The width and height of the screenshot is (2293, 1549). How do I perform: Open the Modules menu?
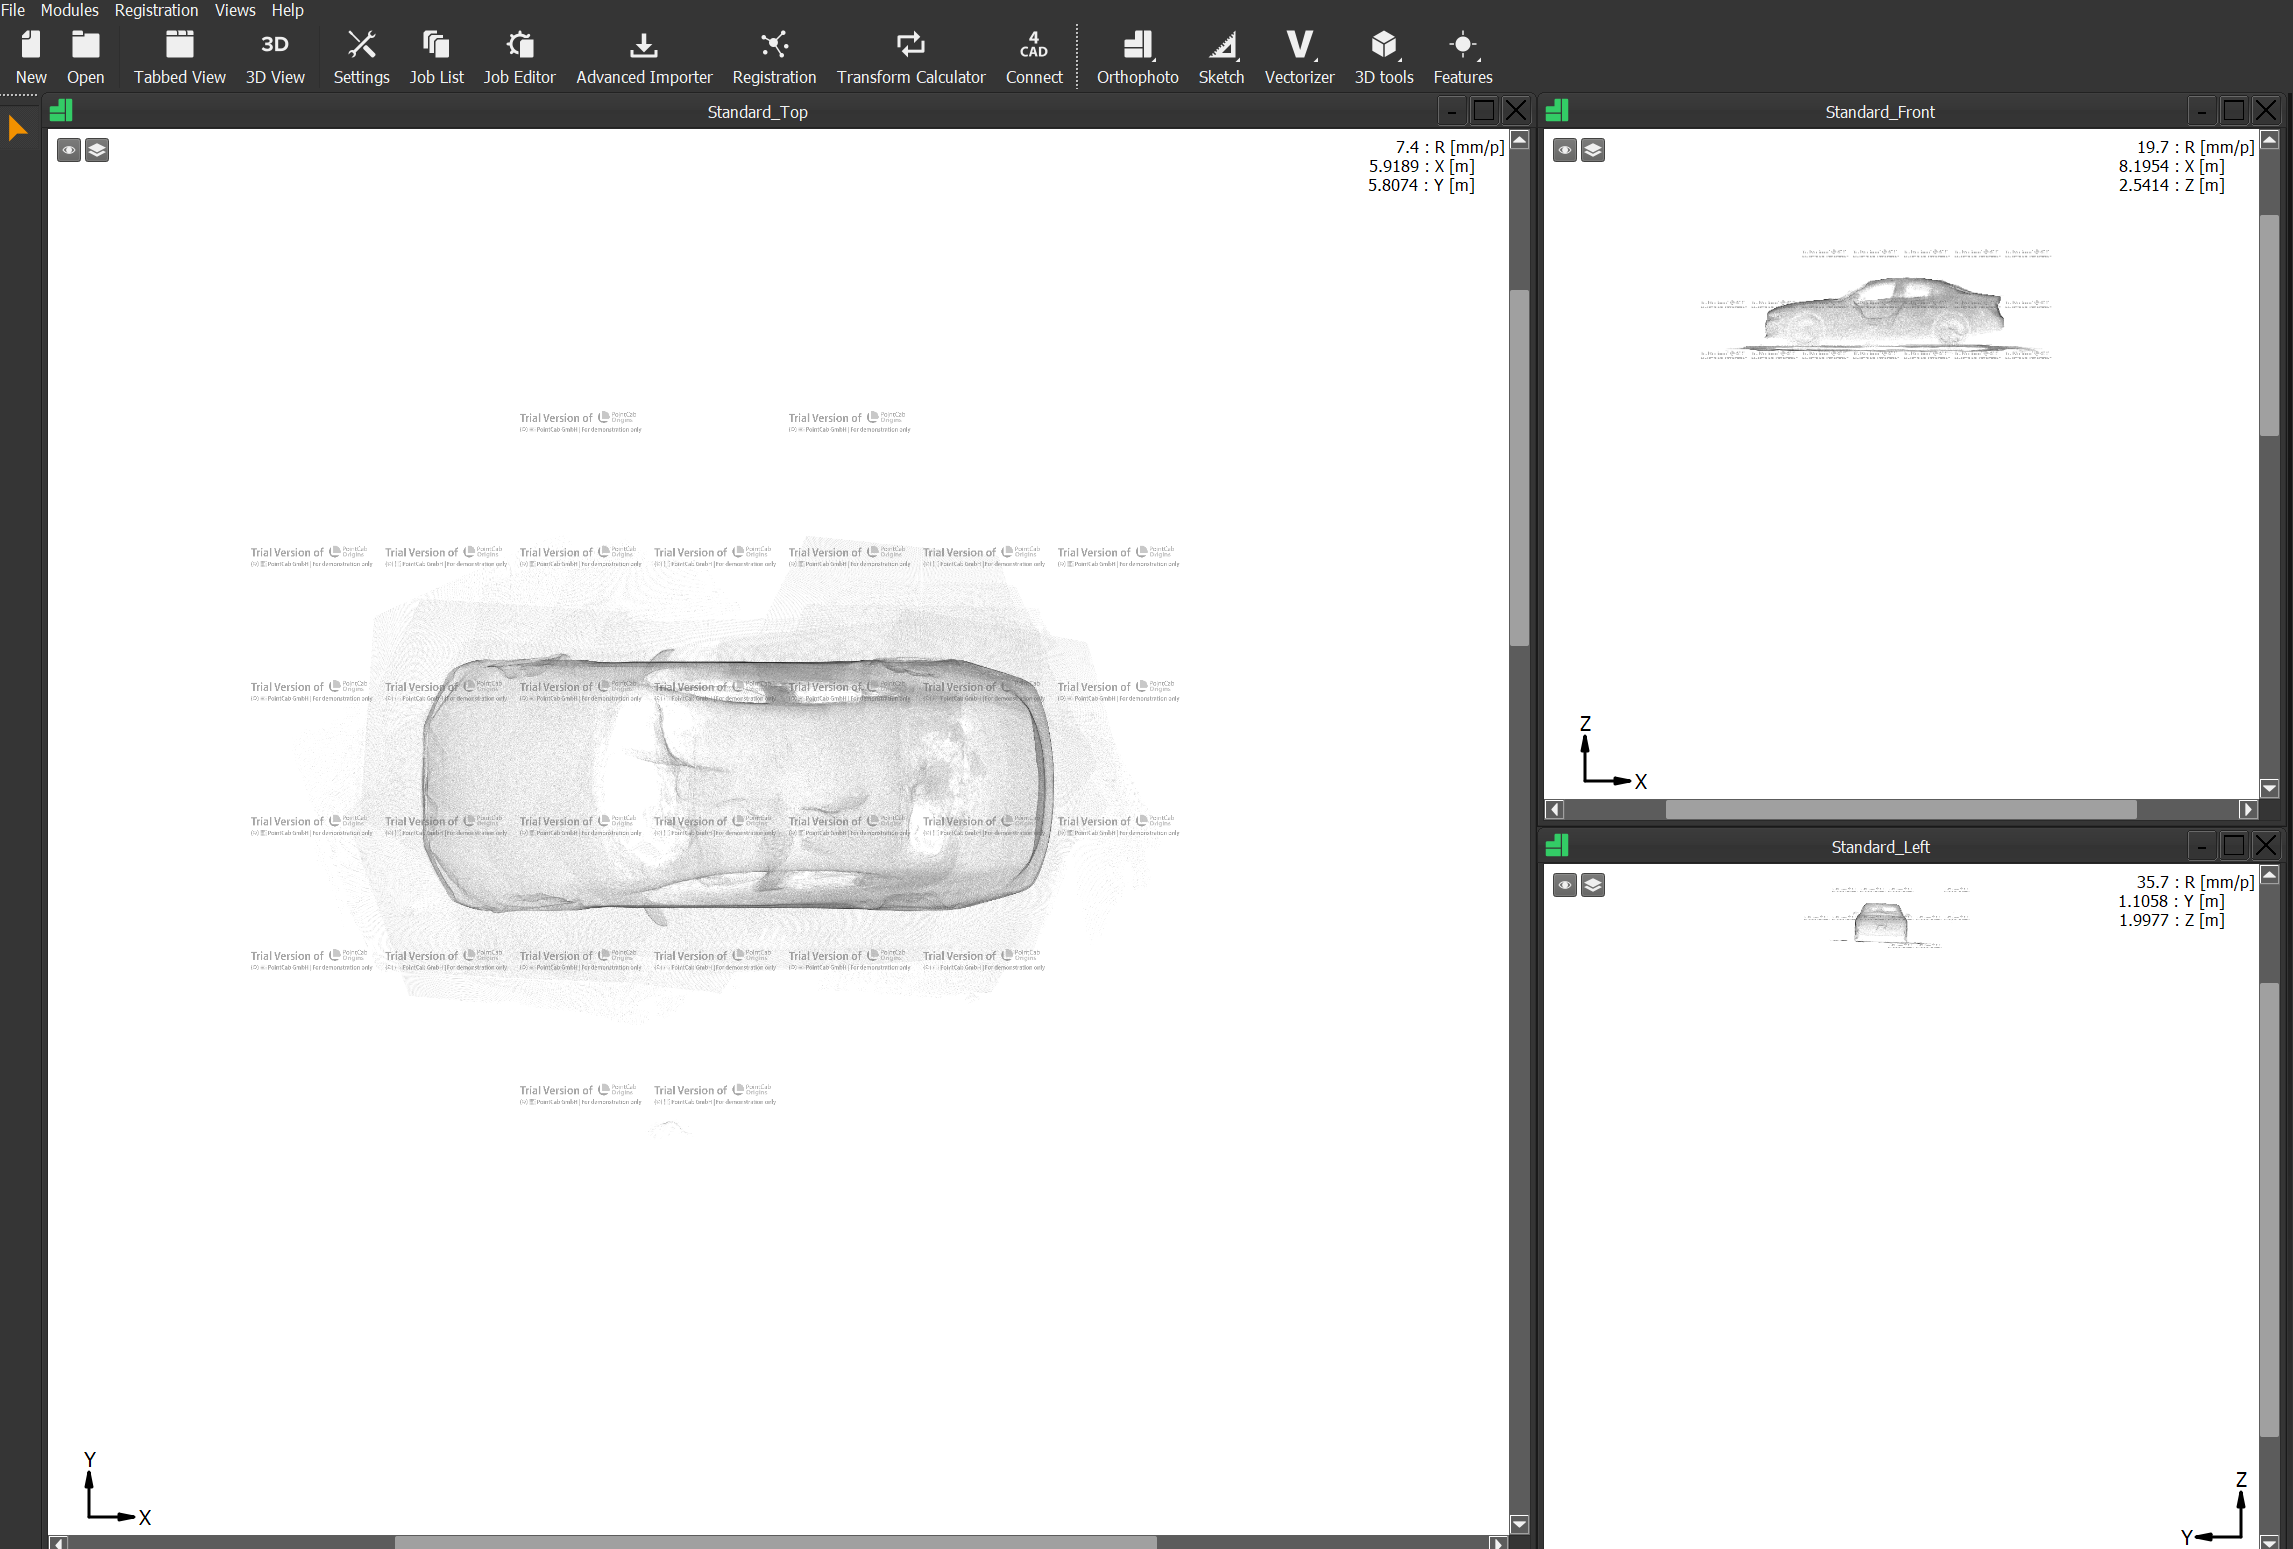(69, 10)
